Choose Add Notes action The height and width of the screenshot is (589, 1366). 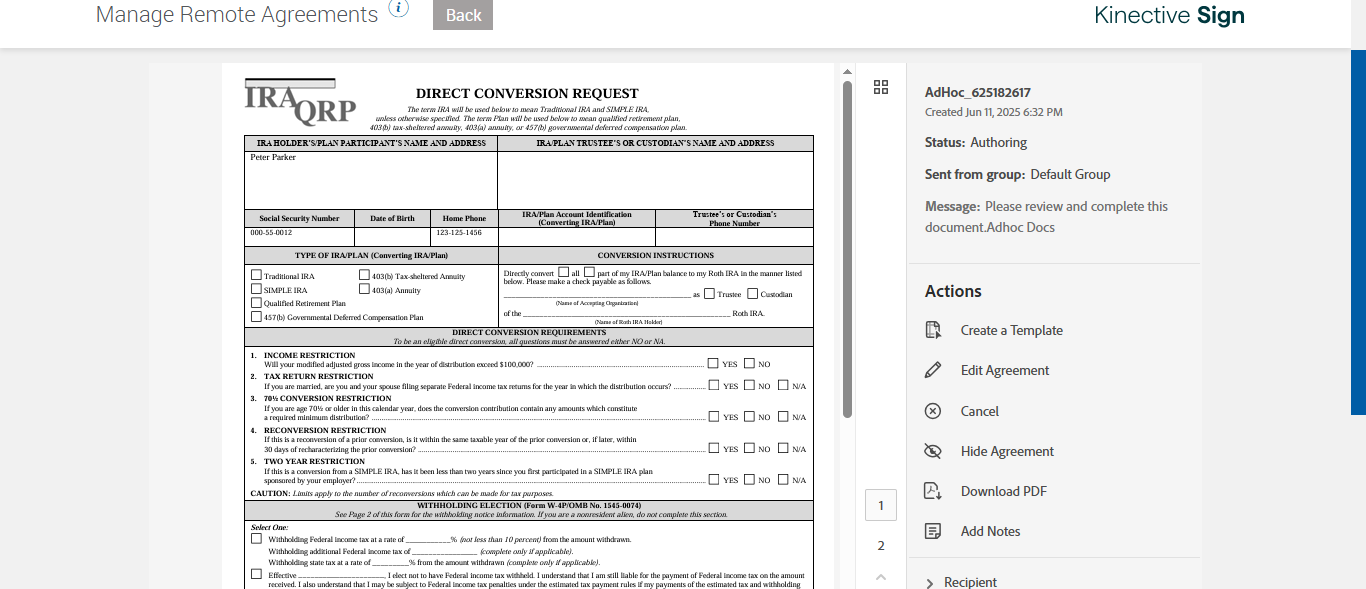(990, 531)
